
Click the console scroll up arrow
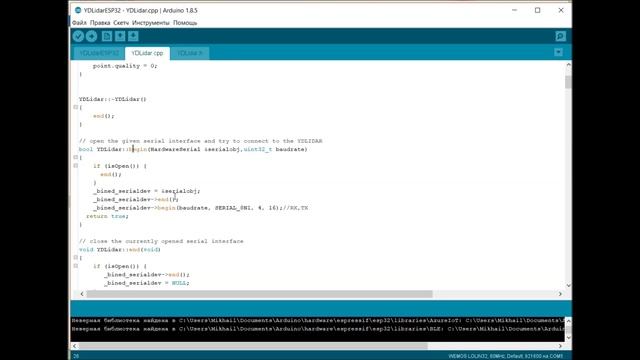(568, 320)
